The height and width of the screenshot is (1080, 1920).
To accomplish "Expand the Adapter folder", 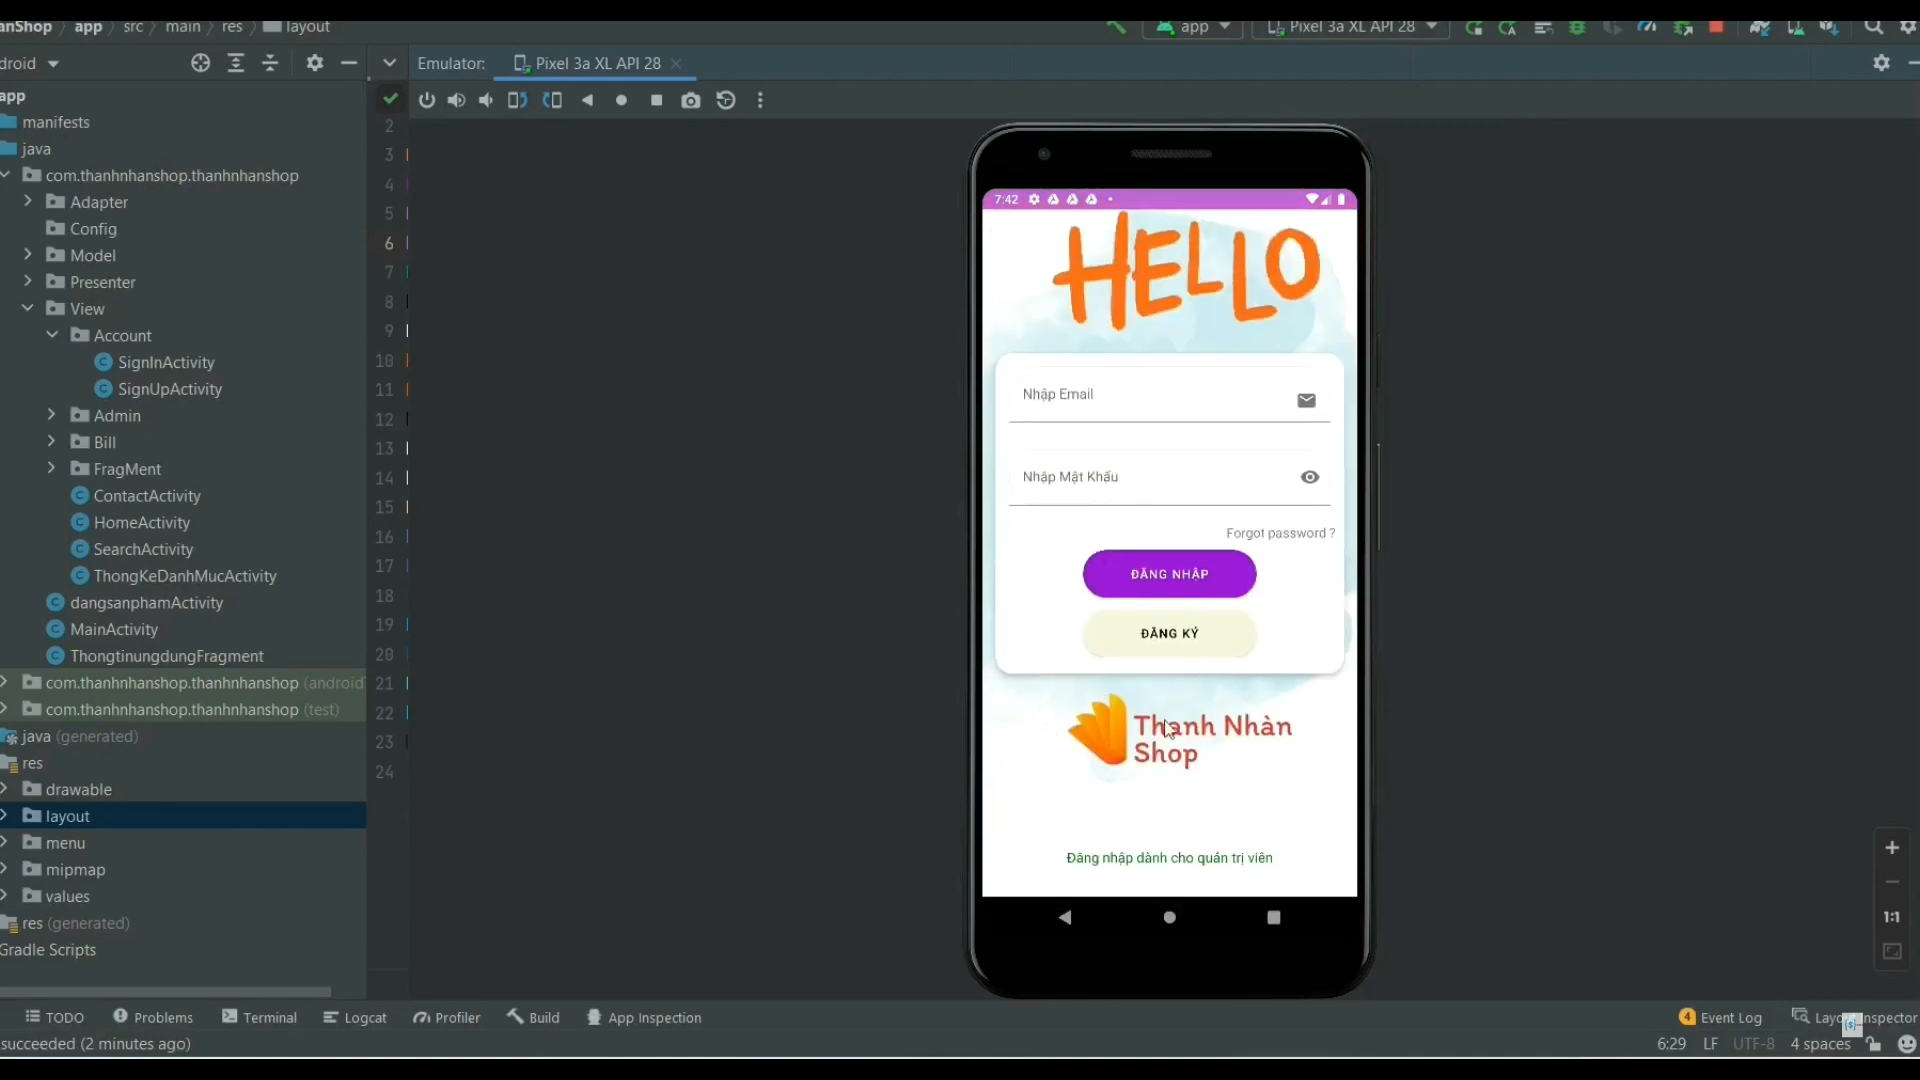I will click(28, 202).
